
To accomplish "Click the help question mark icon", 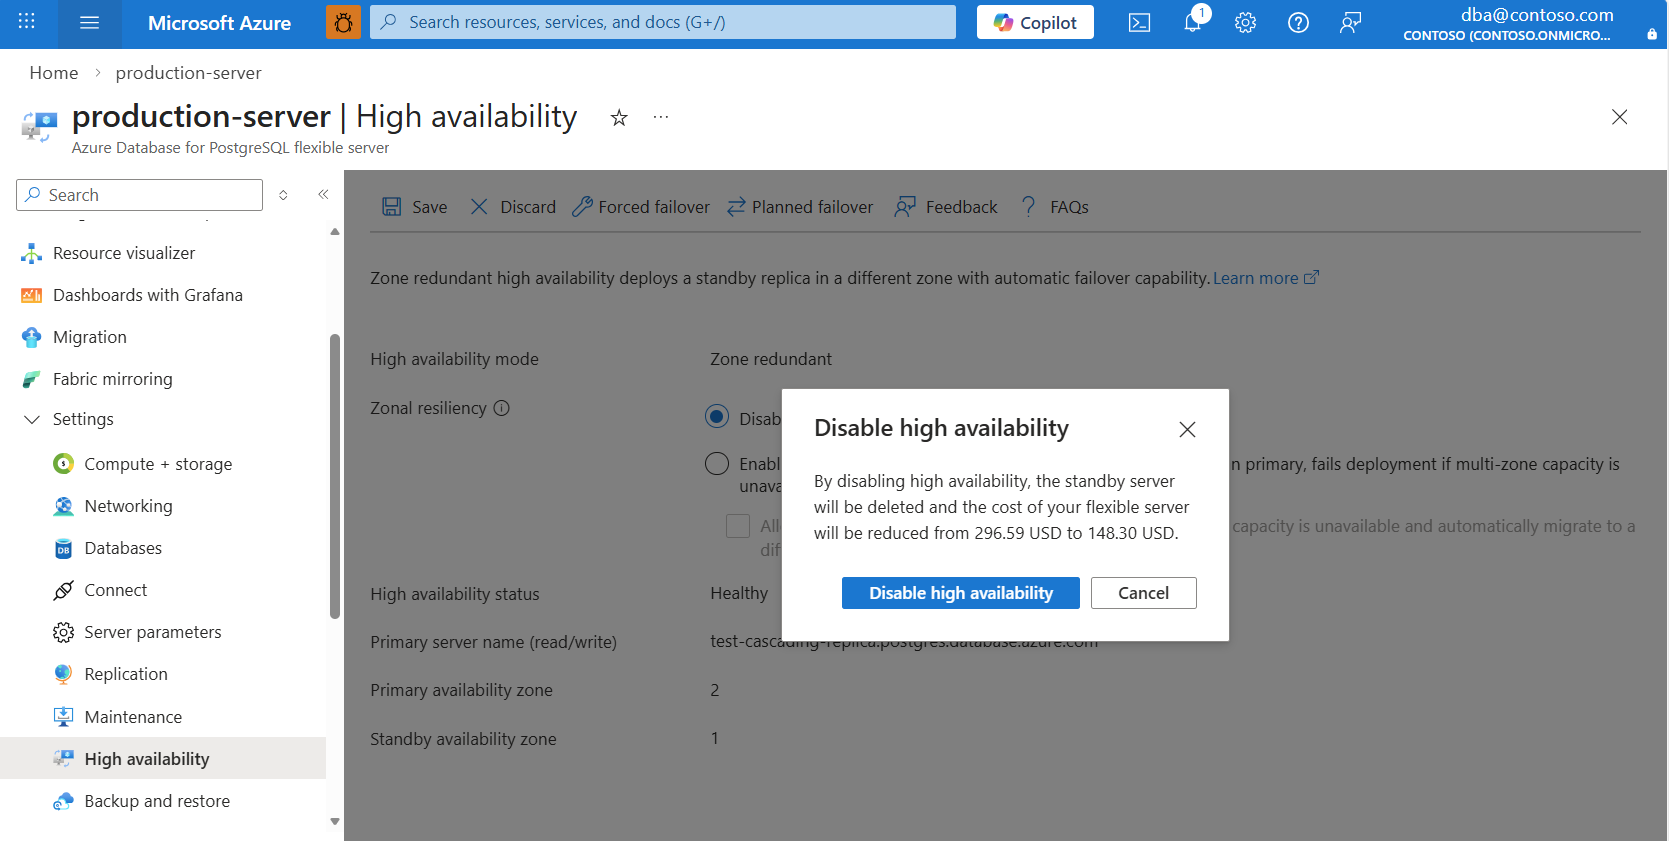I will click(1298, 23).
